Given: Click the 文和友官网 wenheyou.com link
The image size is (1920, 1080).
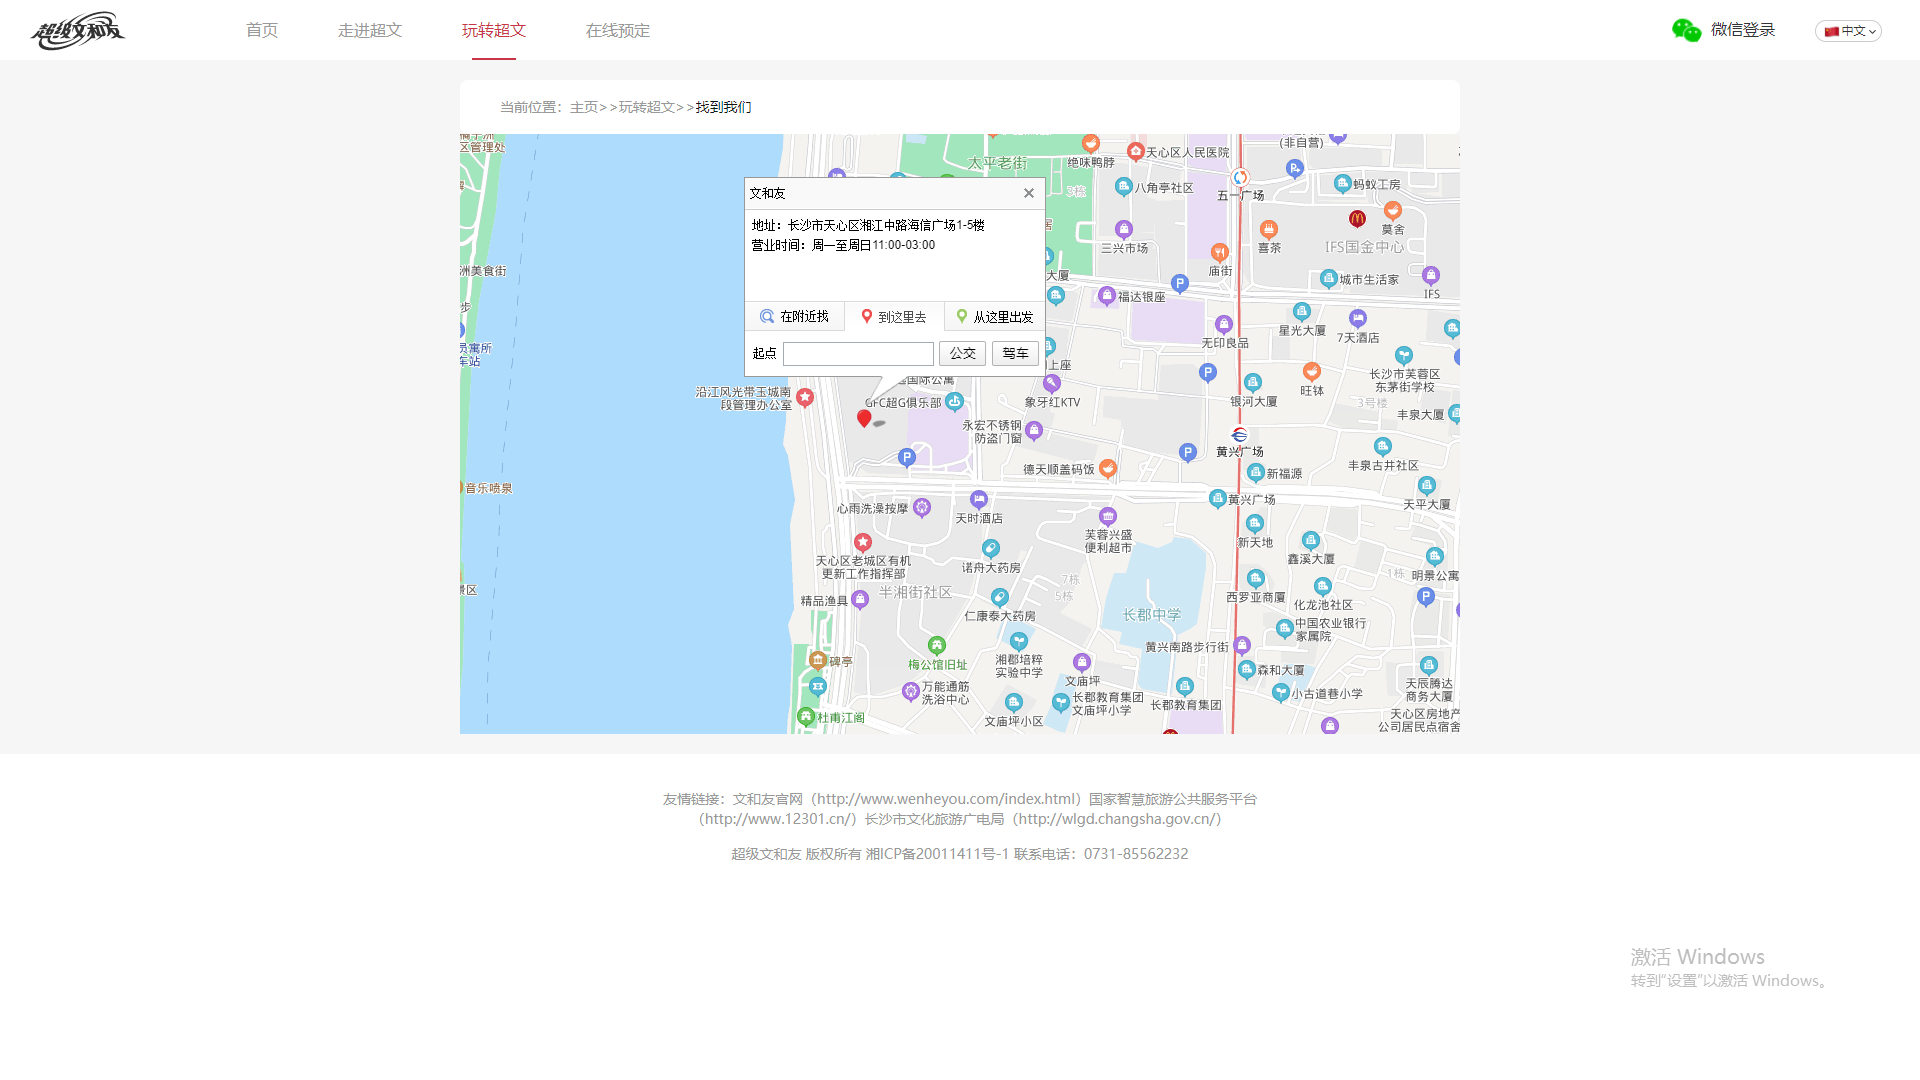Looking at the screenshot, I should [906, 799].
